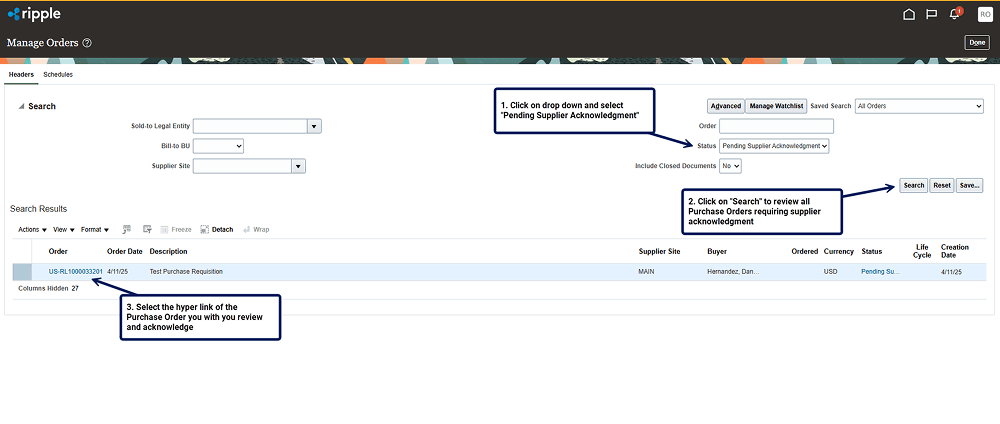Click the help icon beside Manage Orders
The height and width of the screenshot is (424, 1000).
(87, 43)
